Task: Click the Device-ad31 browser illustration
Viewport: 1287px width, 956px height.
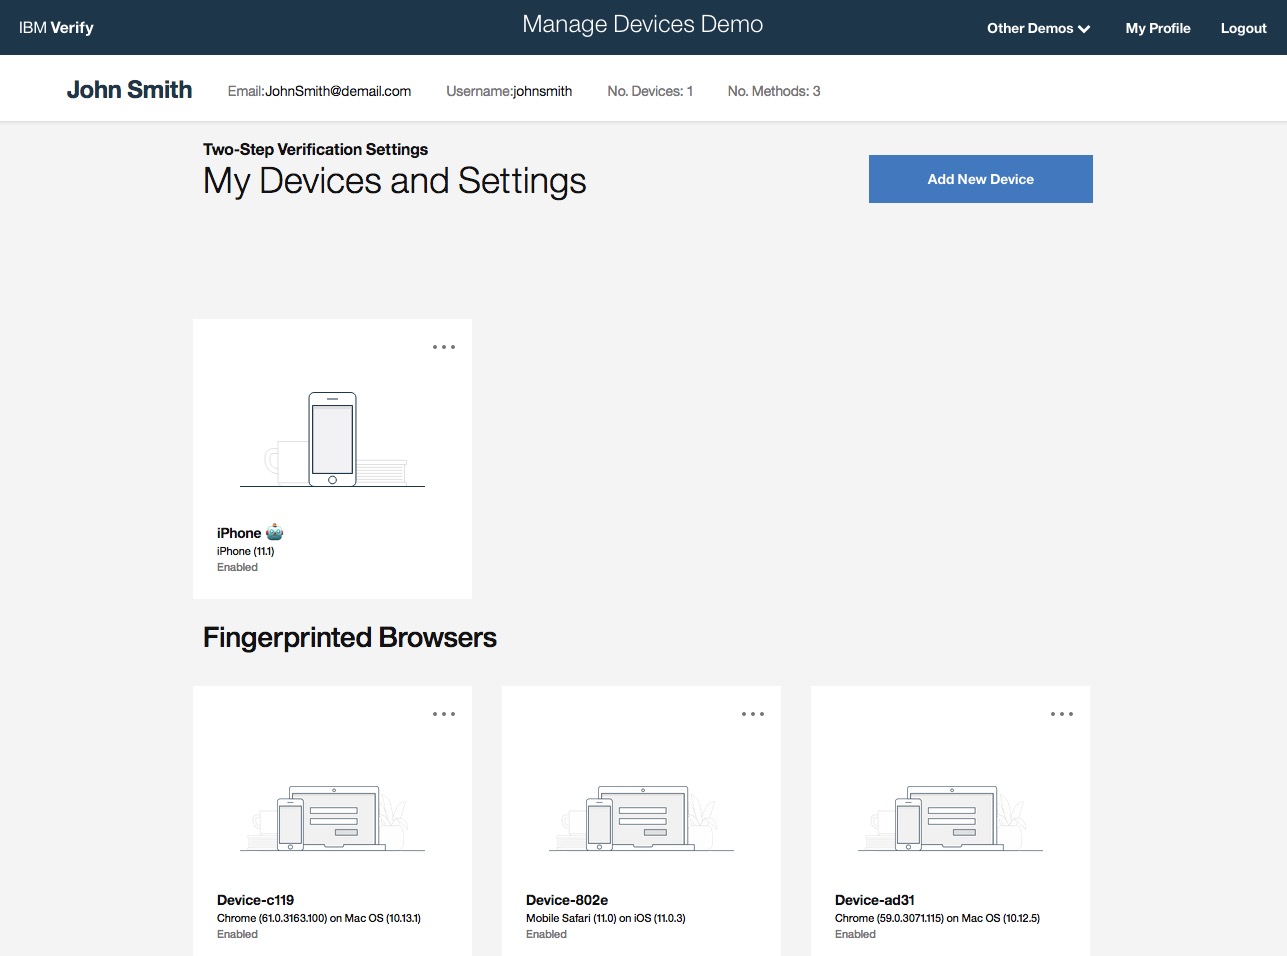Action: [x=950, y=818]
